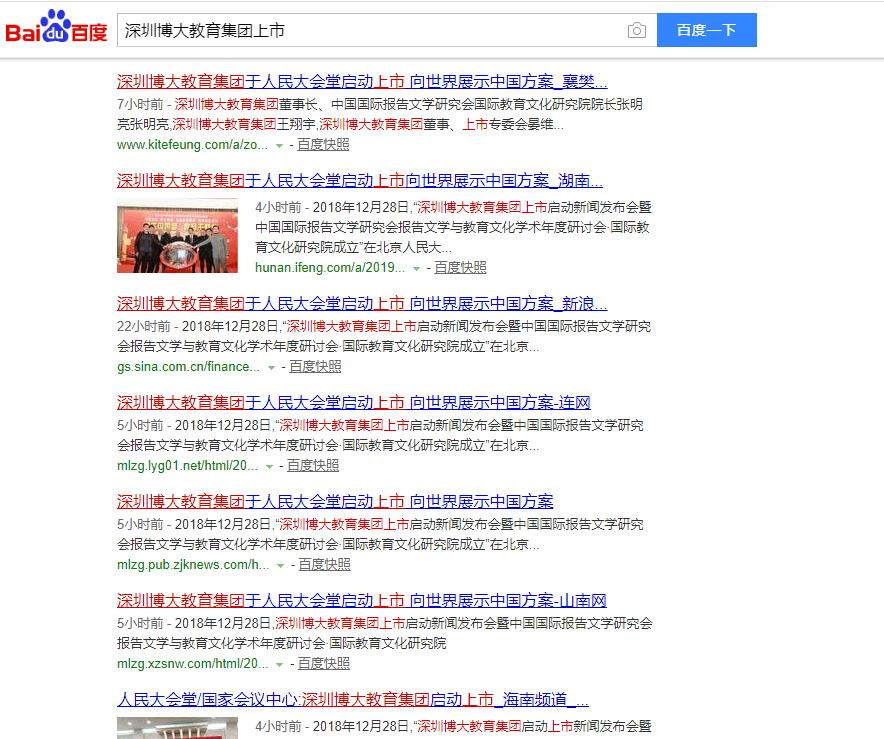Viewport: 884px width, 739px height.
Task: Click the snippet text starting with 22小时前
Action: (384, 337)
